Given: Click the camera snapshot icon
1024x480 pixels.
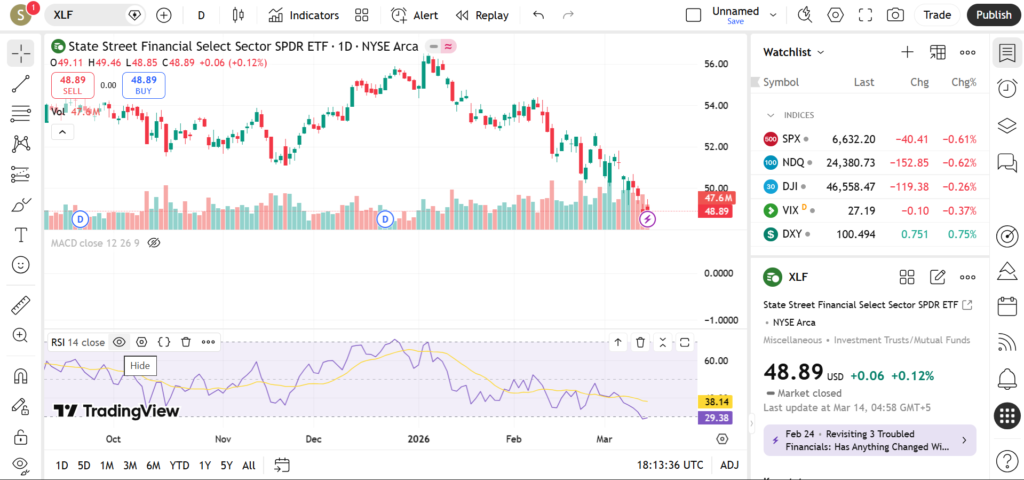Looking at the screenshot, I should pos(895,15).
